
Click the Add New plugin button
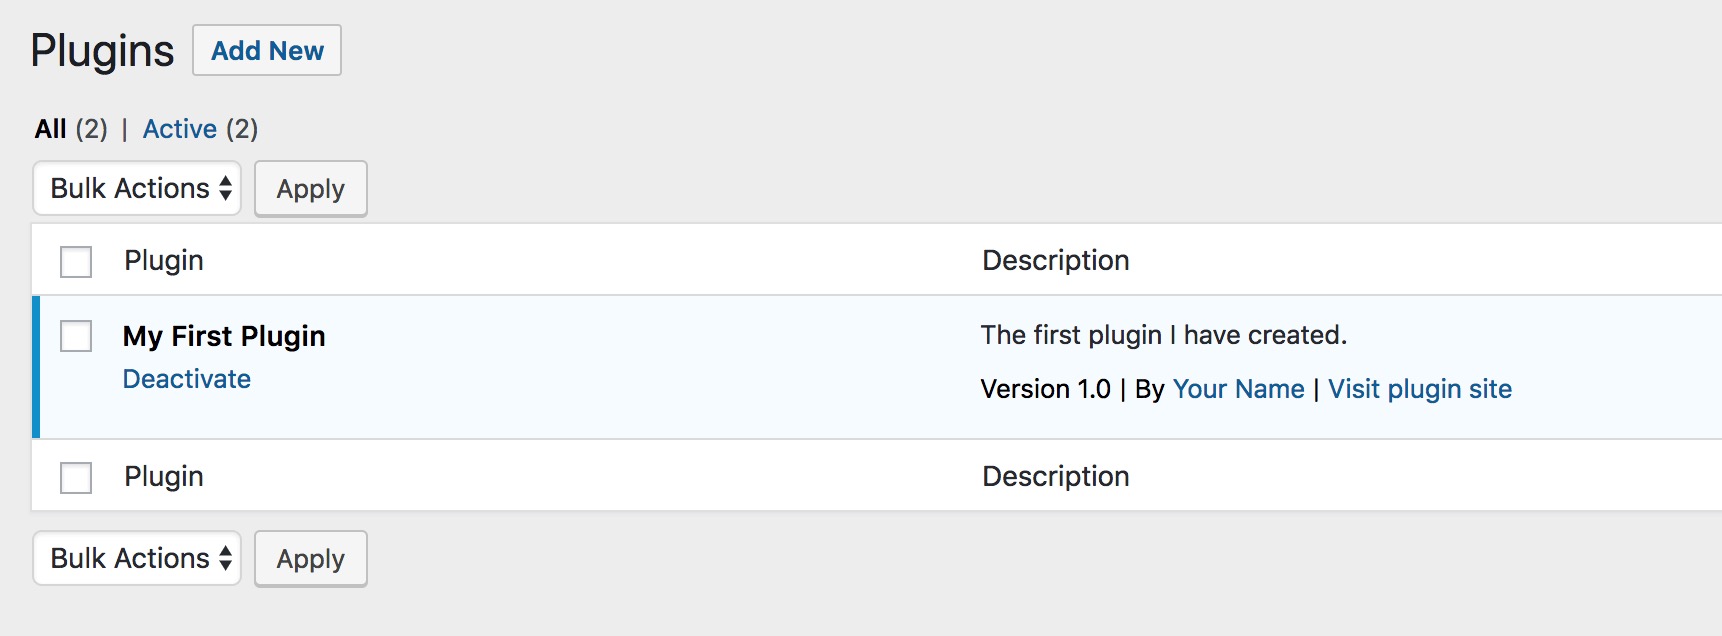[266, 49]
